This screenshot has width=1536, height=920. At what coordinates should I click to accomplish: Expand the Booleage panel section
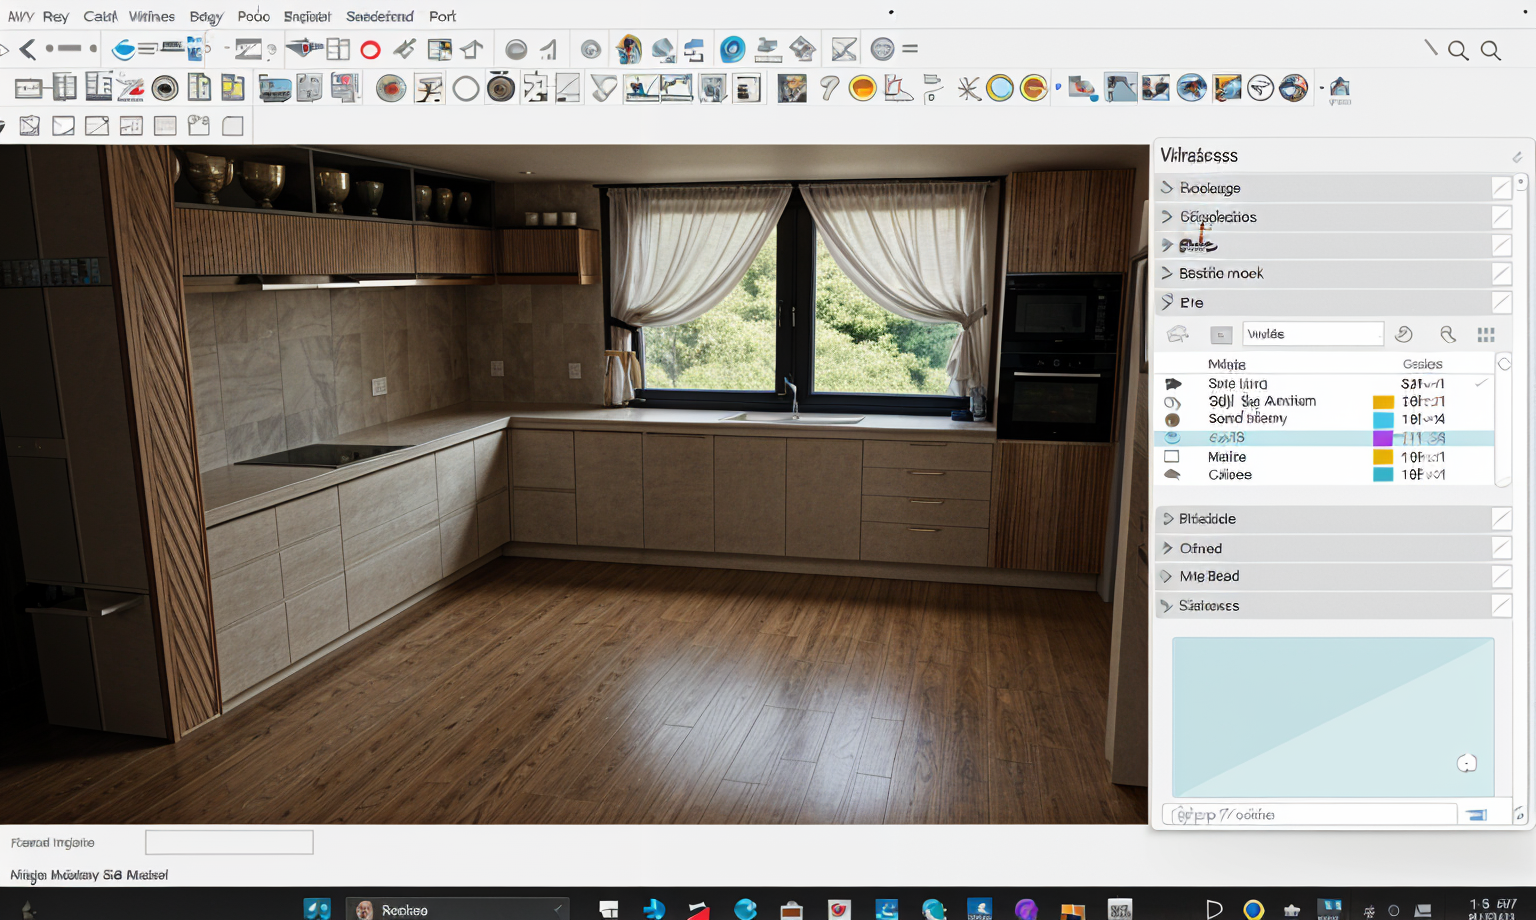click(x=1167, y=188)
